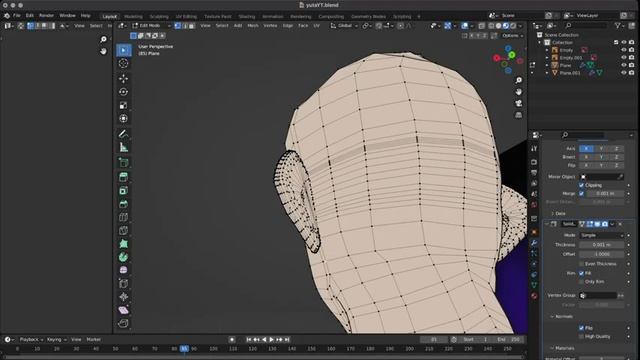Select the Measure tool

click(123, 147)
